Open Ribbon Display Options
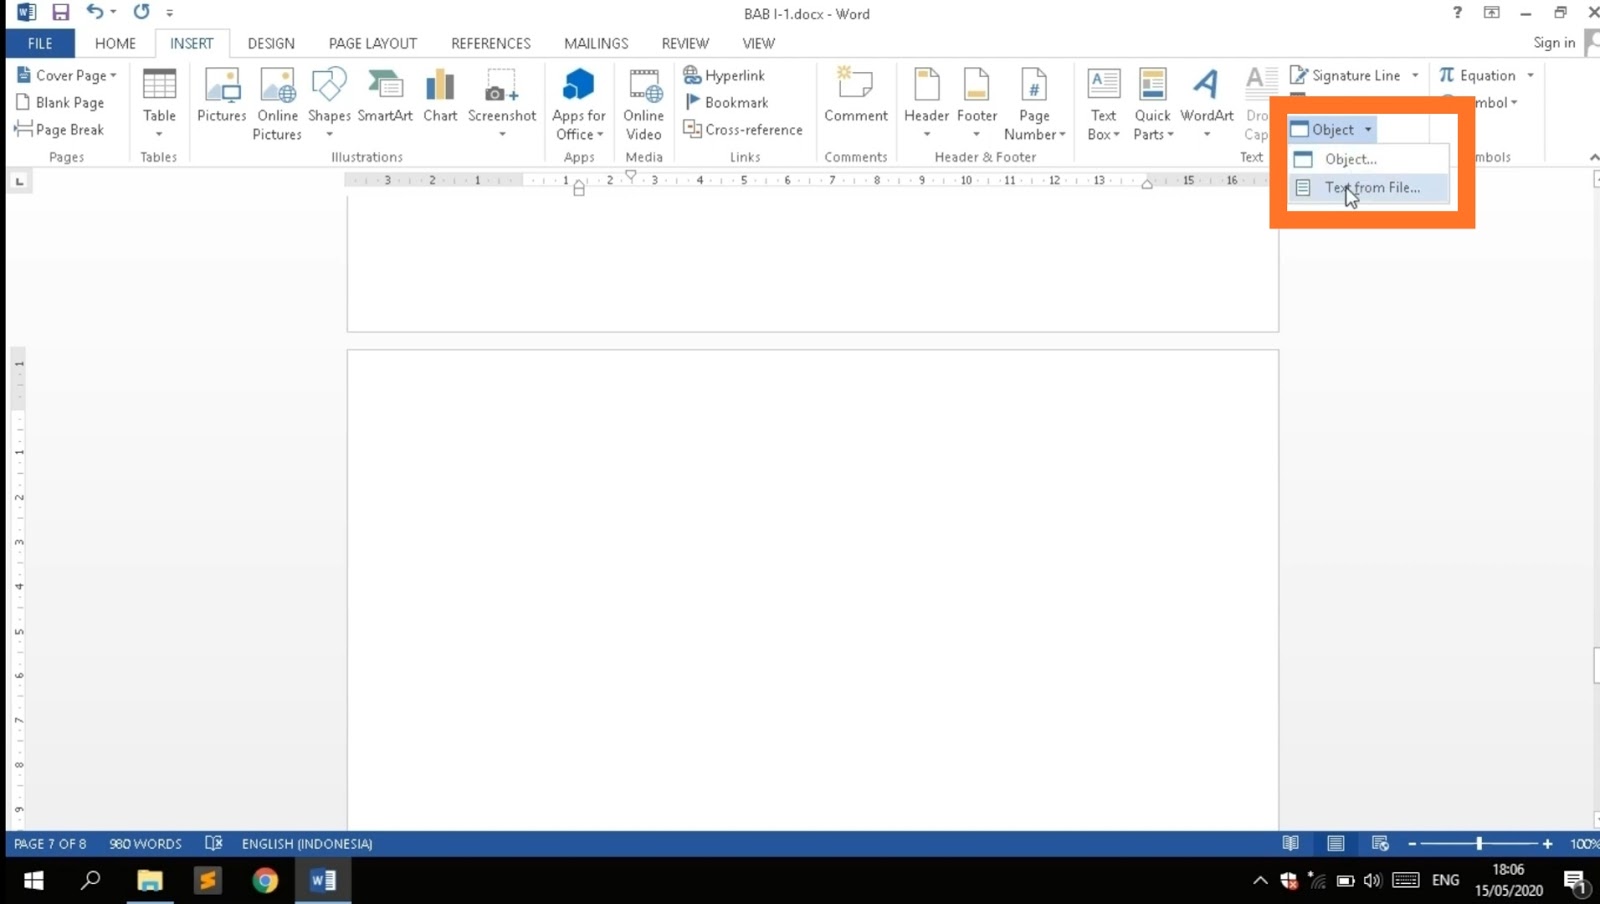Image resolution: width=1600 pixels, height=904 pixels. [1491, 13]
